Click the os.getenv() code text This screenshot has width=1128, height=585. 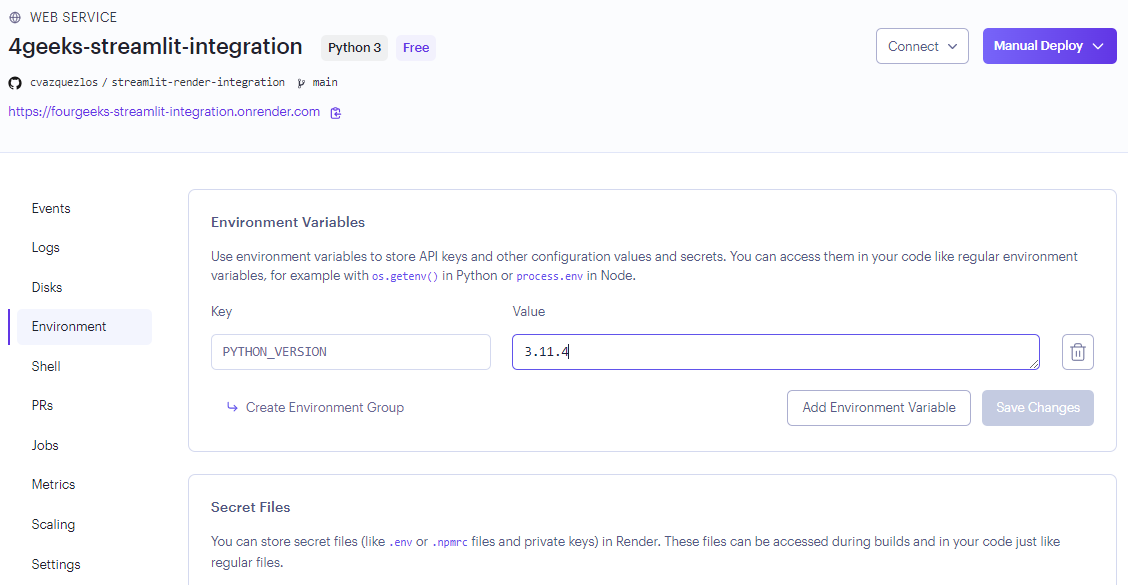(x=405, y=276)
